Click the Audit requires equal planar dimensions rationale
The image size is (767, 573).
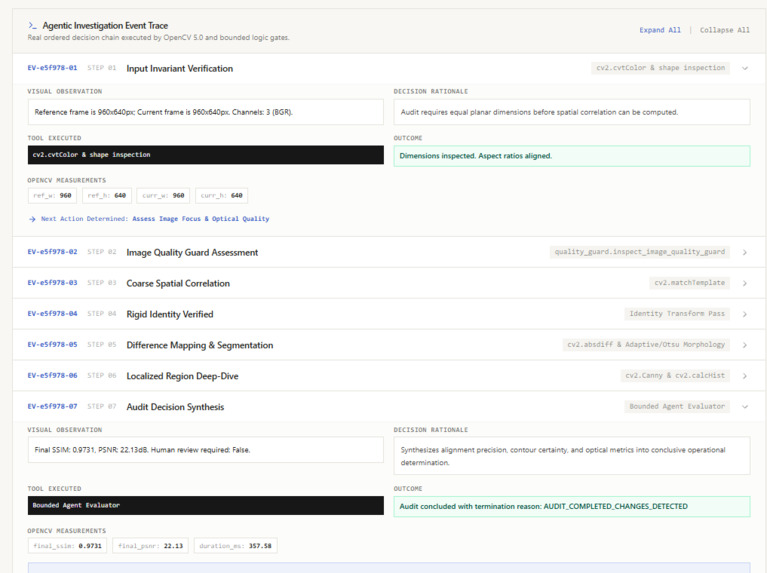572,112
